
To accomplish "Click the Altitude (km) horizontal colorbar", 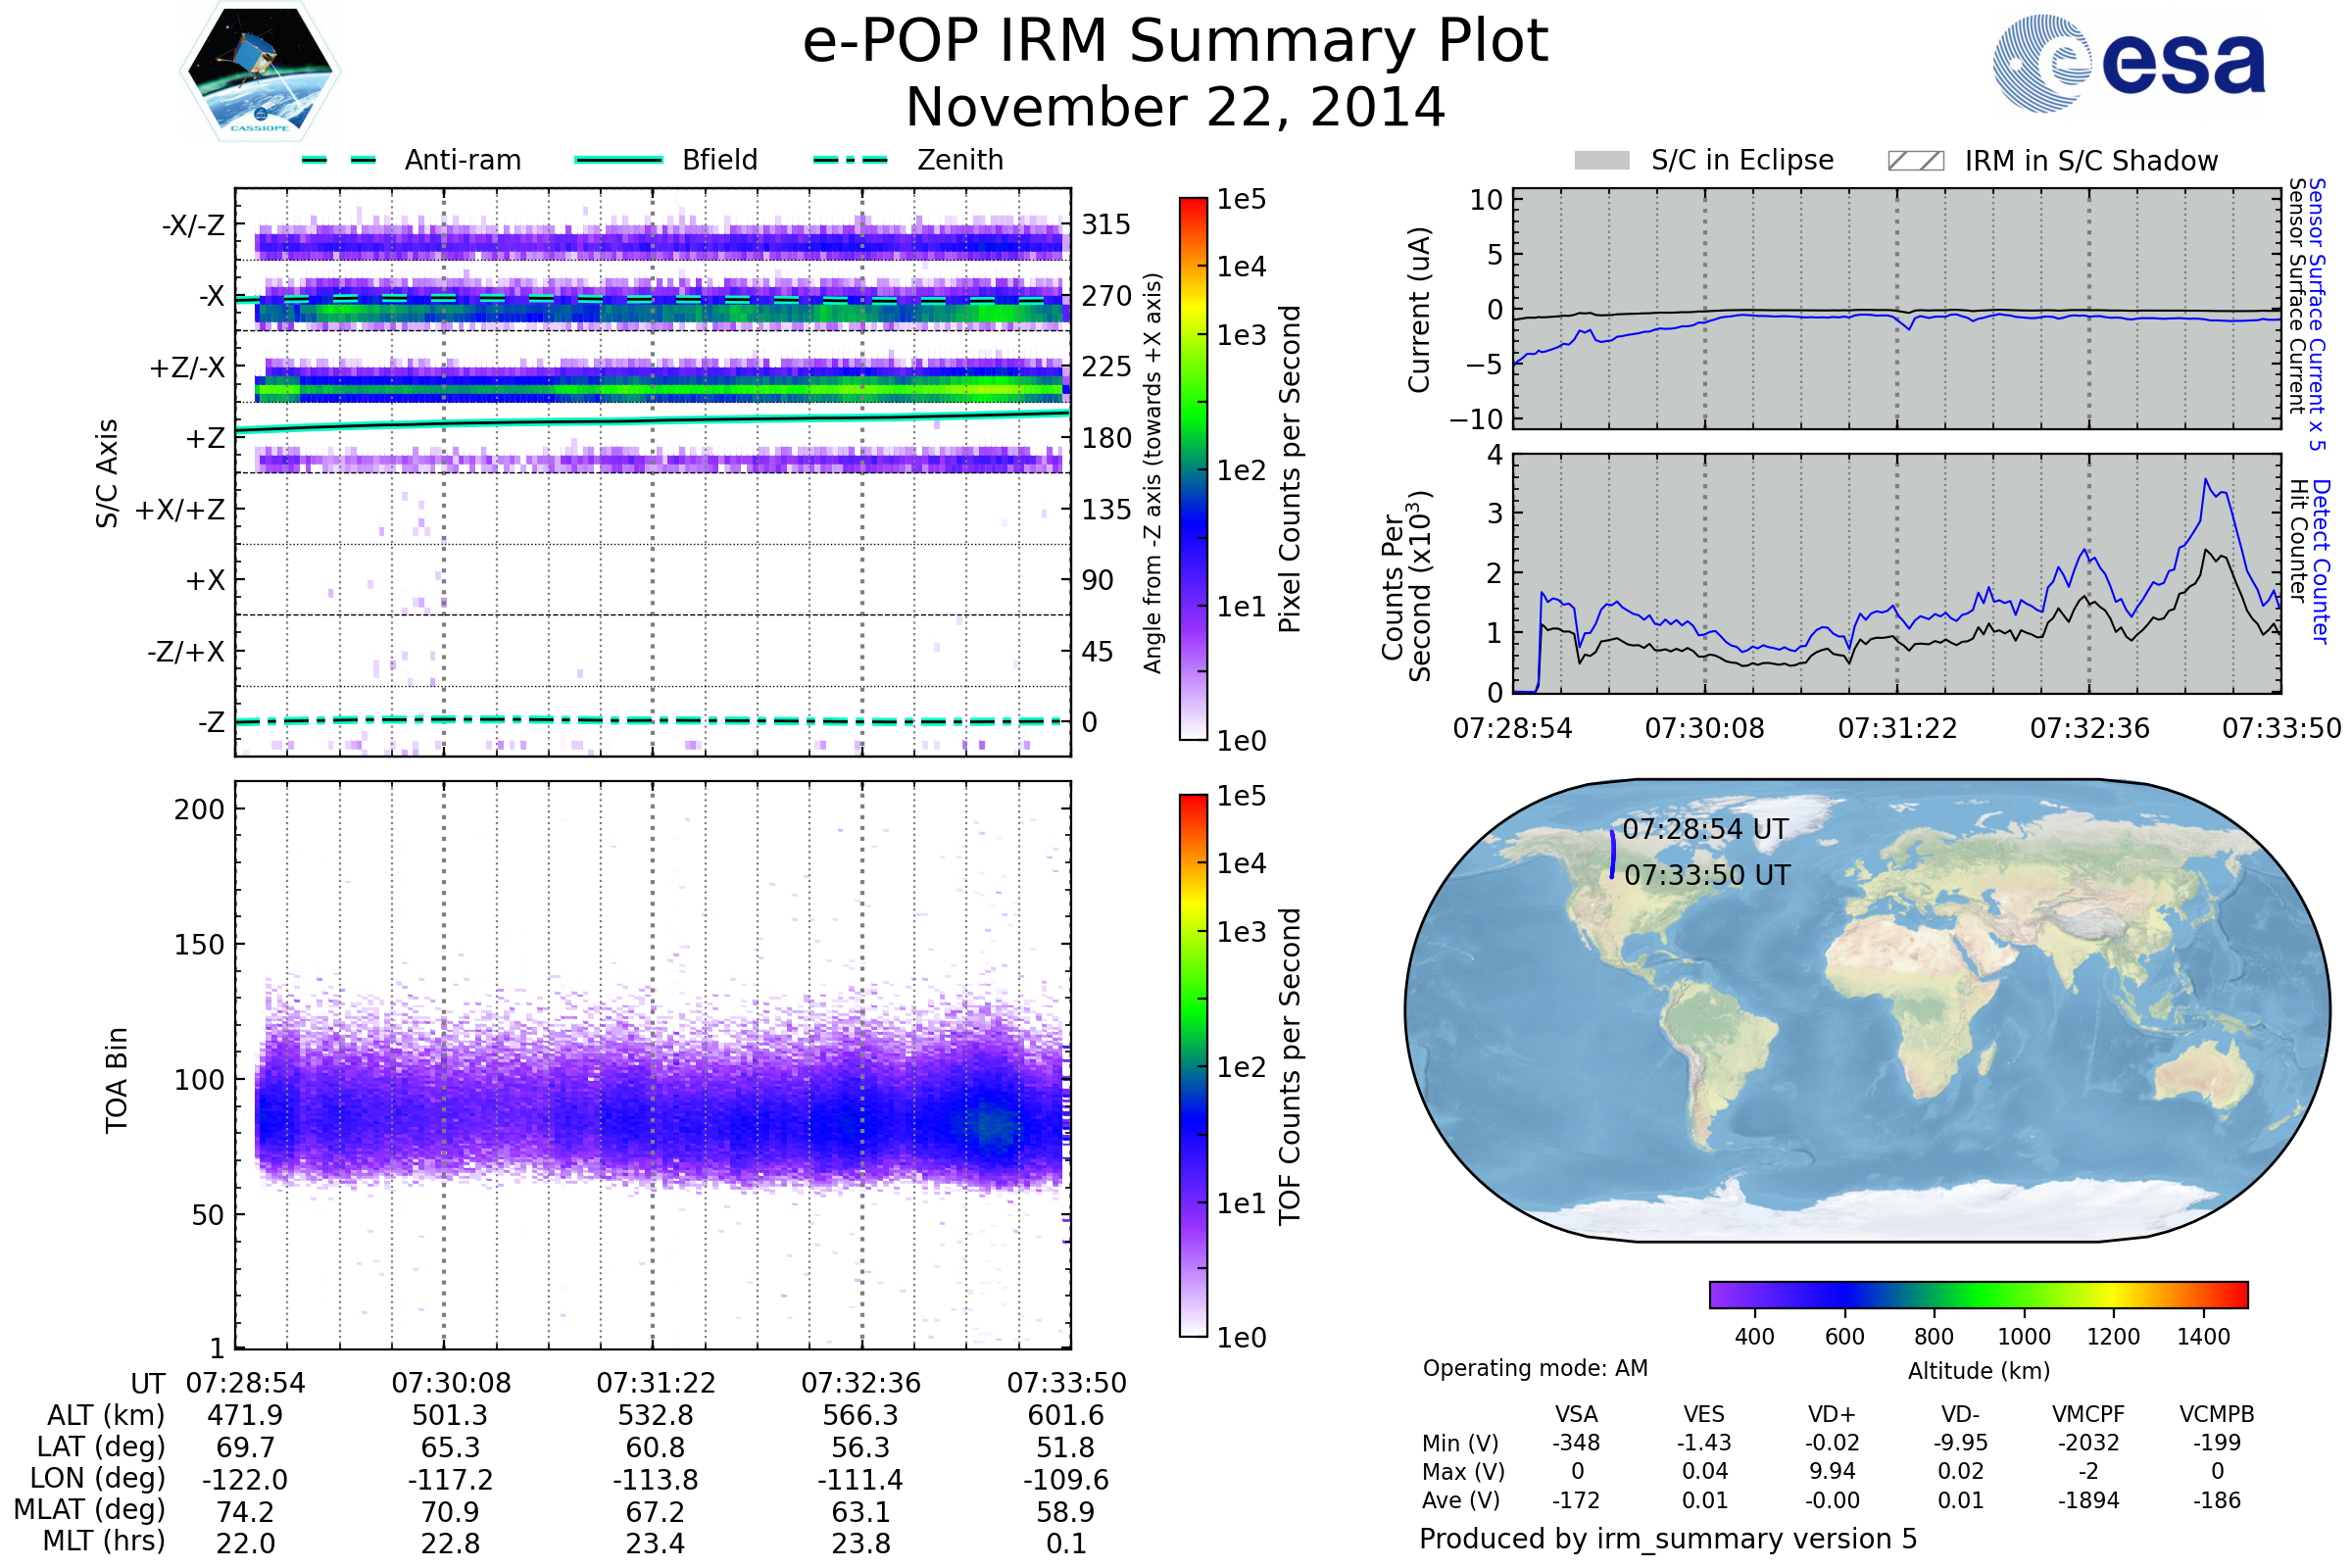I will [1978, 1294].
